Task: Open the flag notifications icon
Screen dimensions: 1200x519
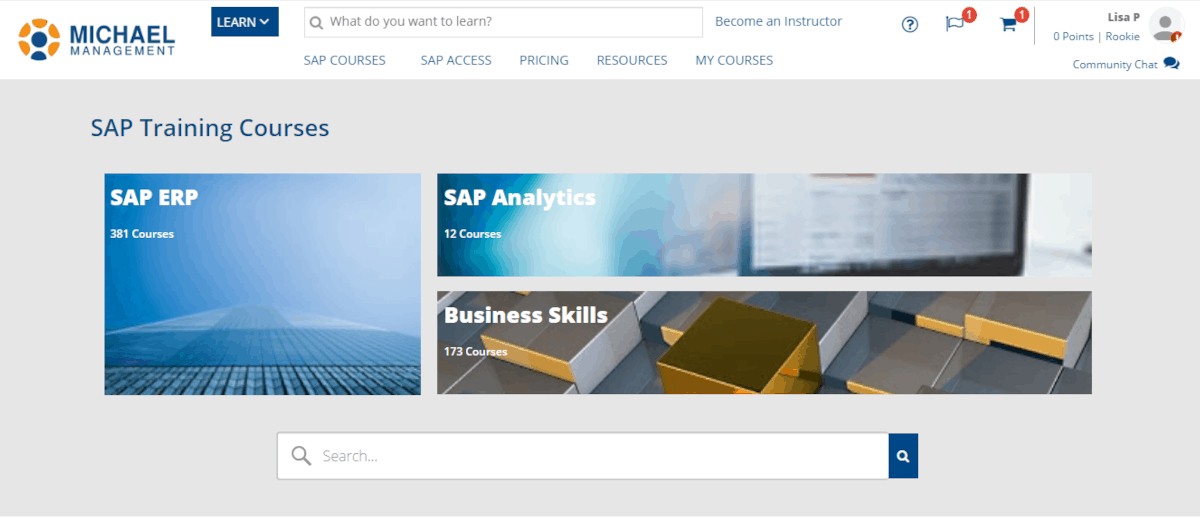Action: [955, 24]
